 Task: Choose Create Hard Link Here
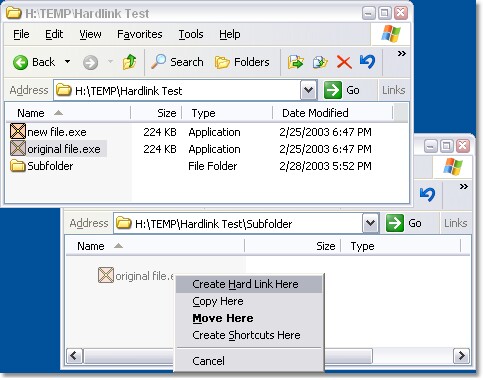[x=249, y=284]
